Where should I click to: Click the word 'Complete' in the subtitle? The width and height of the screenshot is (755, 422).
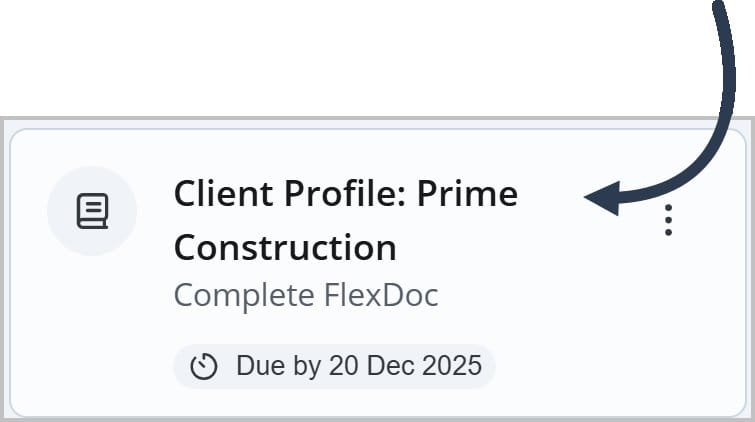pyautogui.click(x=244, y=295)
